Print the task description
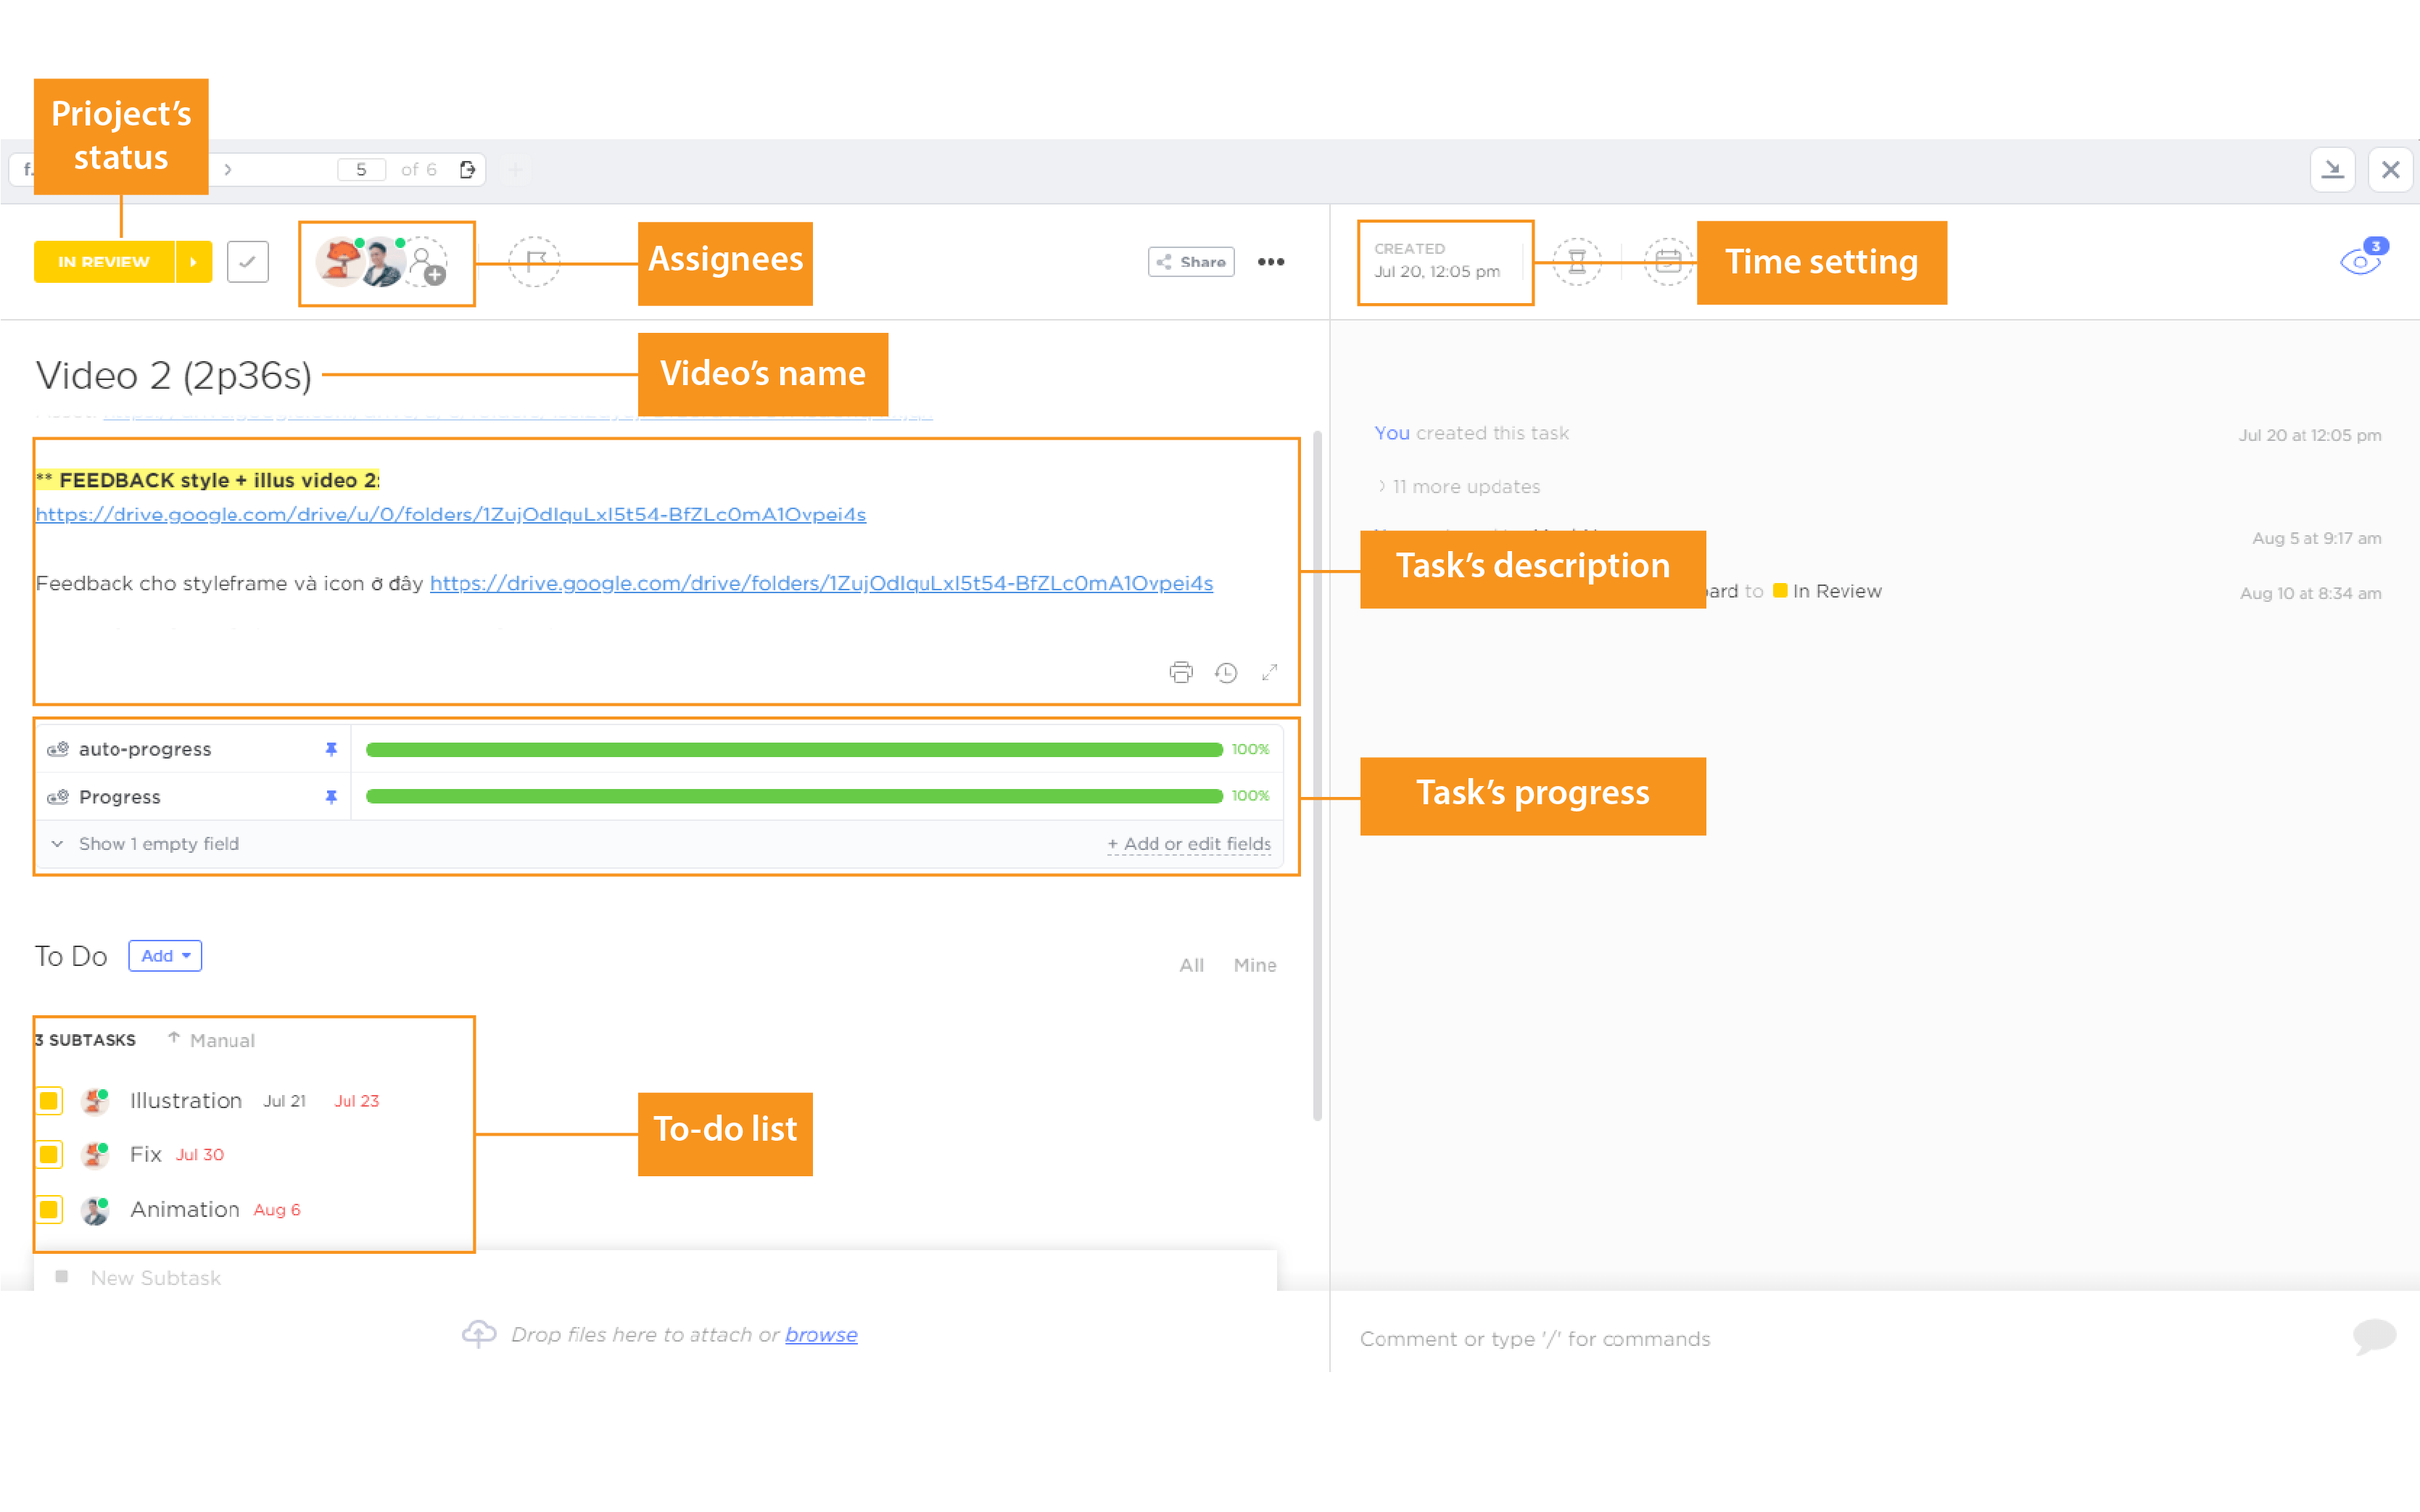The height and width of the screenshot is (1512, 2420). click(1181, 672)
